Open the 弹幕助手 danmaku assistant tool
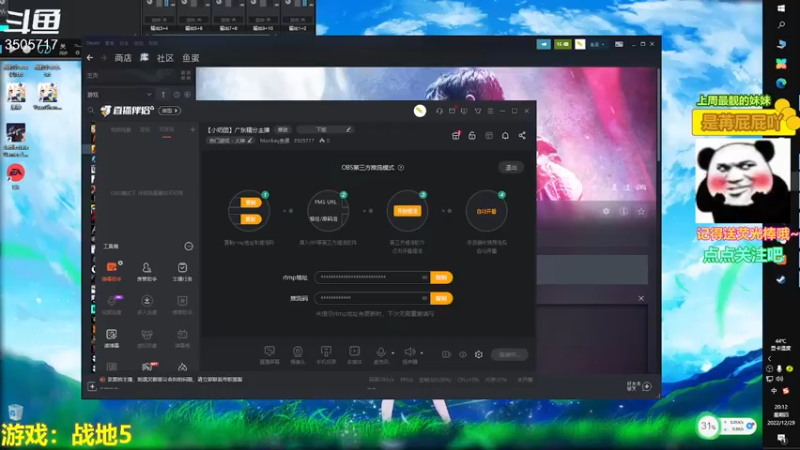 (111, 271)
